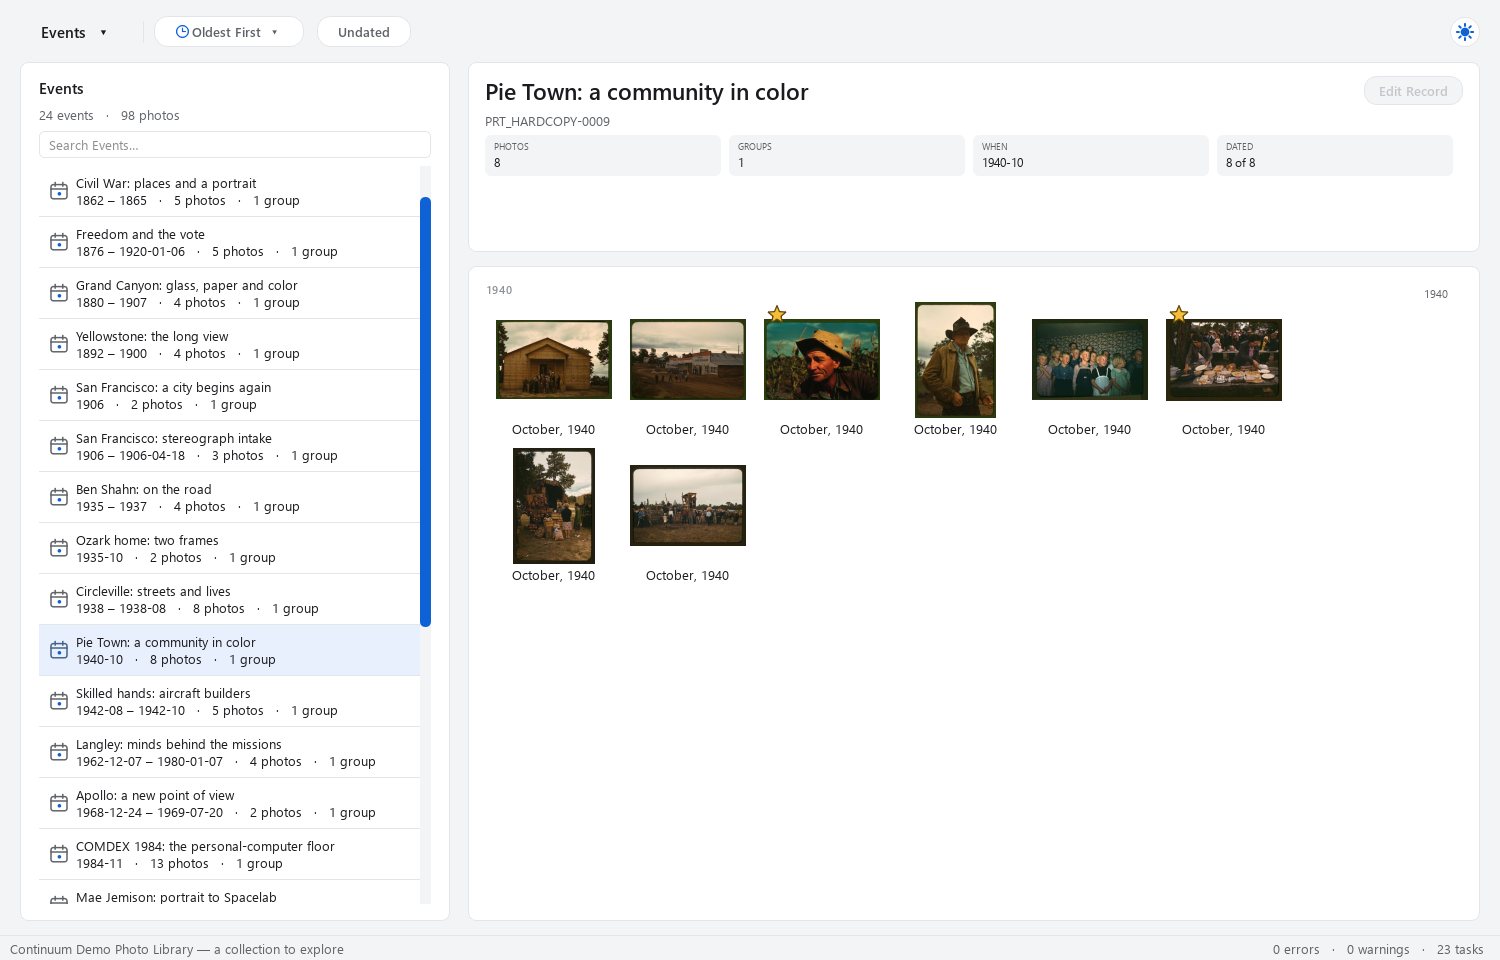Open the outdoor gathering field thumbnail

(x=688, y=505)
